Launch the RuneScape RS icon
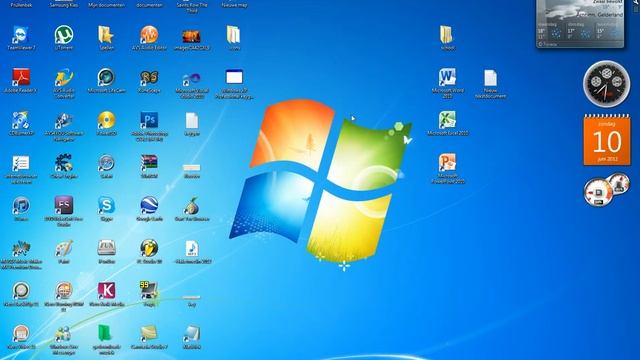640x360 pixels. [149, 78]
